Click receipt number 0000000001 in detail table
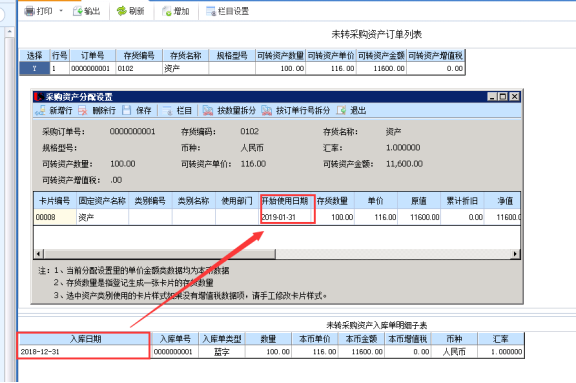The width and height of the screenshot is (576, 383). (x=174, y=352)
